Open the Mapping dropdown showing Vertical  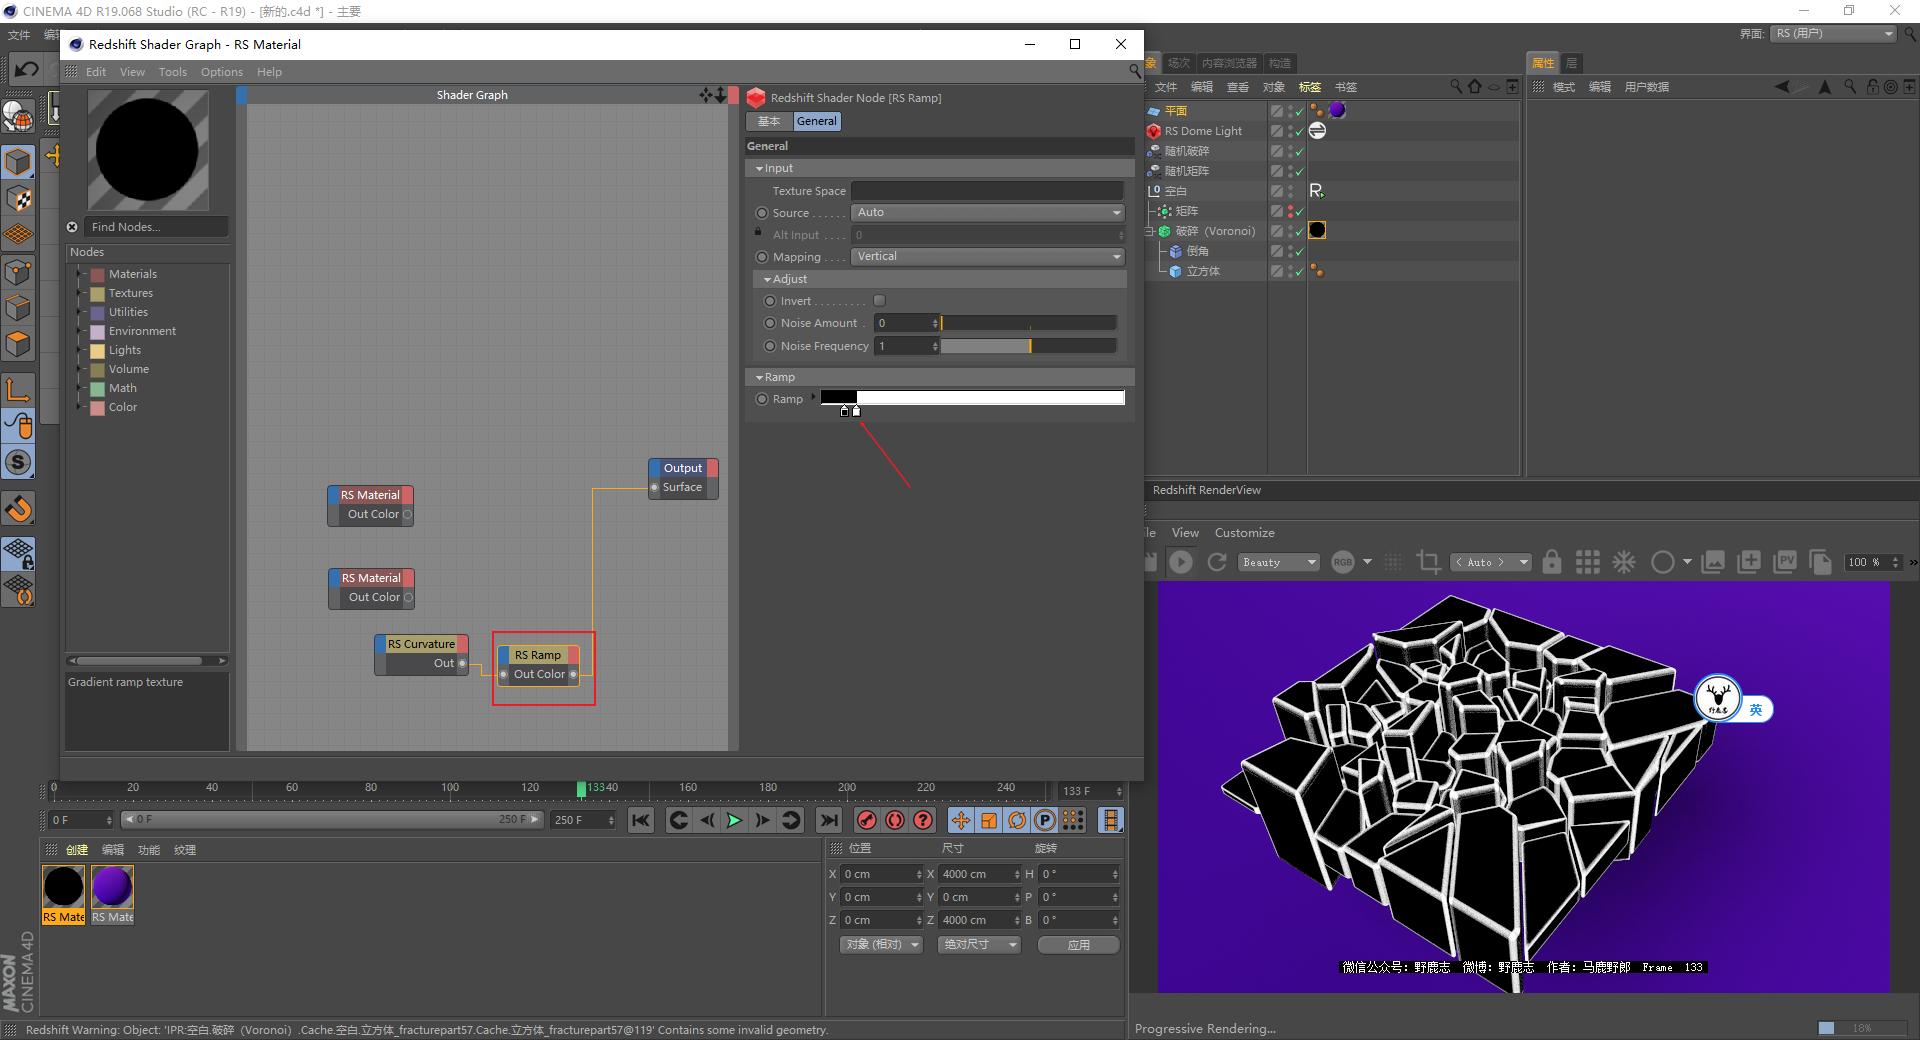coord(987,257)
